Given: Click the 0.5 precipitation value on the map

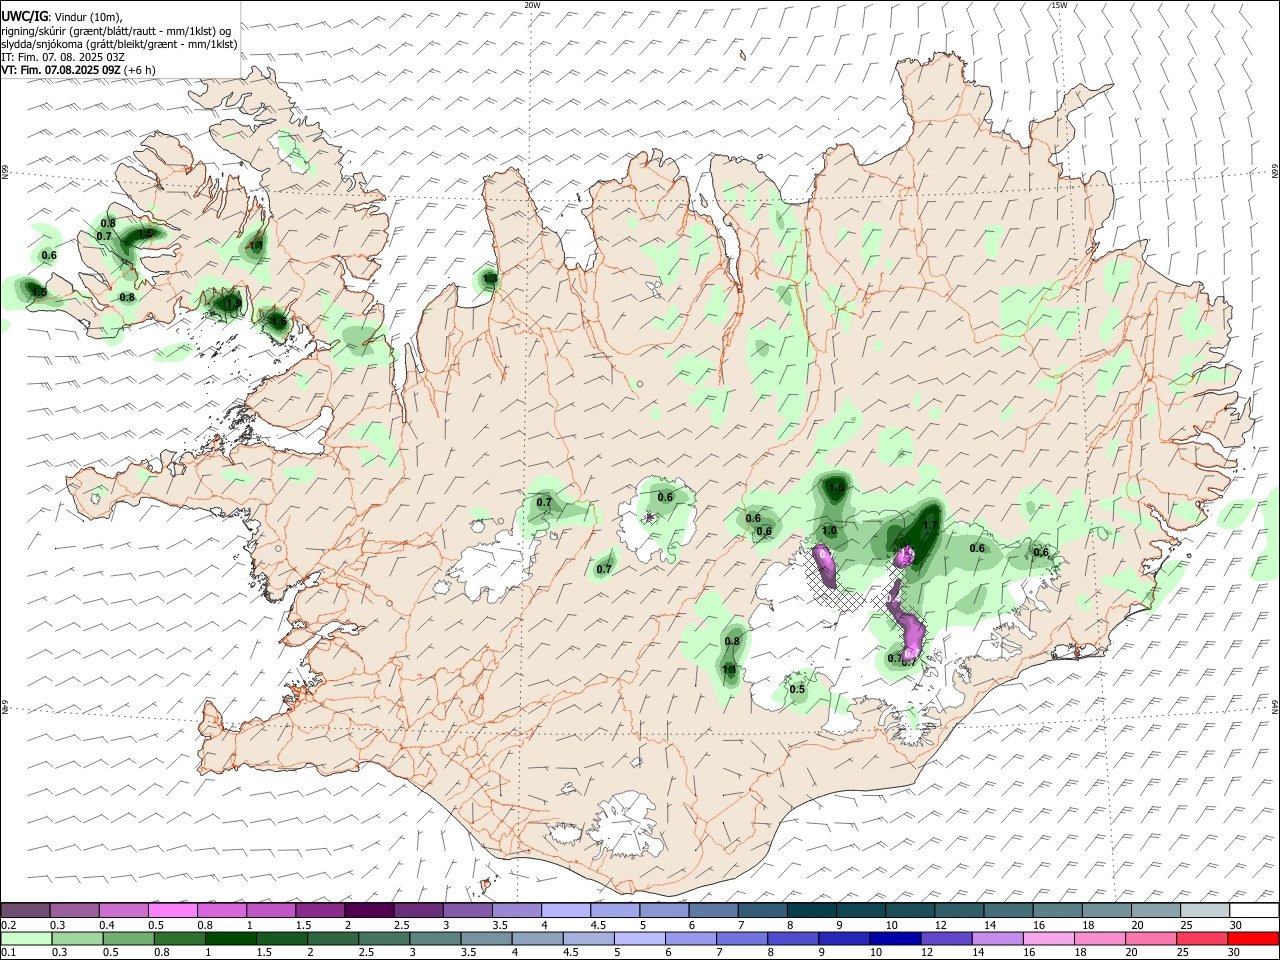Looking at the screenshot, I should (797, 689).
